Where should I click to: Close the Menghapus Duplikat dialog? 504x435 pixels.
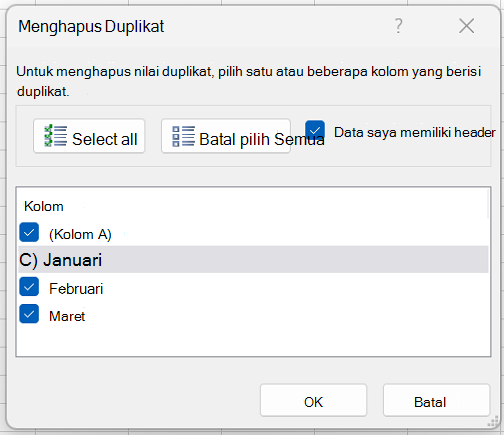coord(466,26)
